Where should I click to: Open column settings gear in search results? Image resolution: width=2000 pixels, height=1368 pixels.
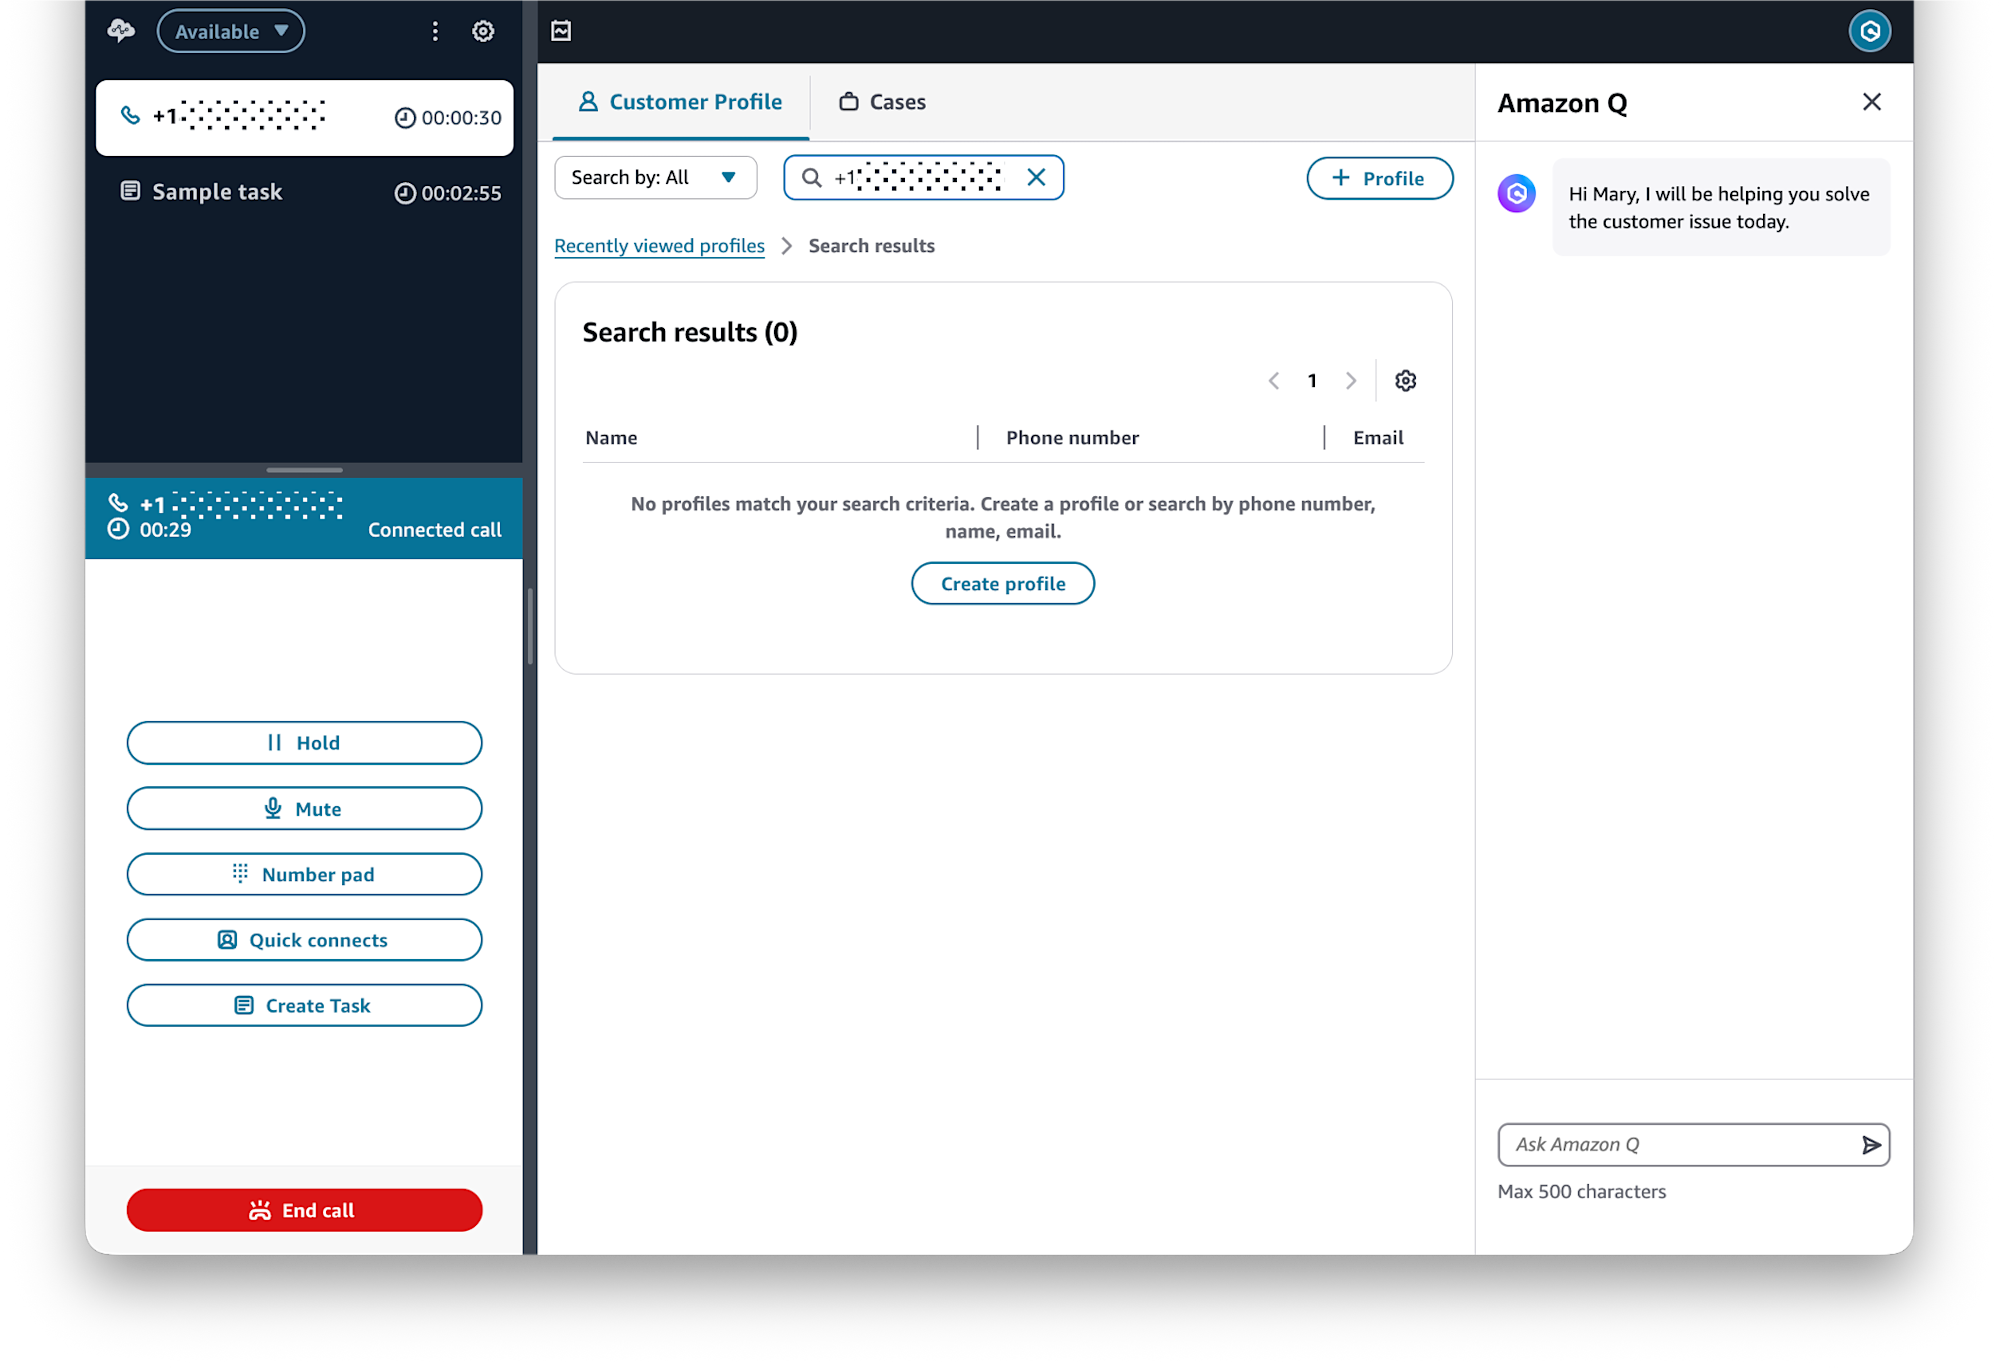pos(1405,380)
